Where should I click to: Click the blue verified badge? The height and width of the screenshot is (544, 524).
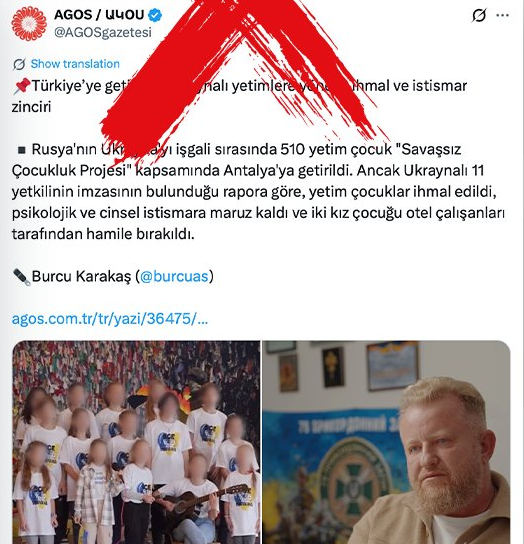[155, 15]
